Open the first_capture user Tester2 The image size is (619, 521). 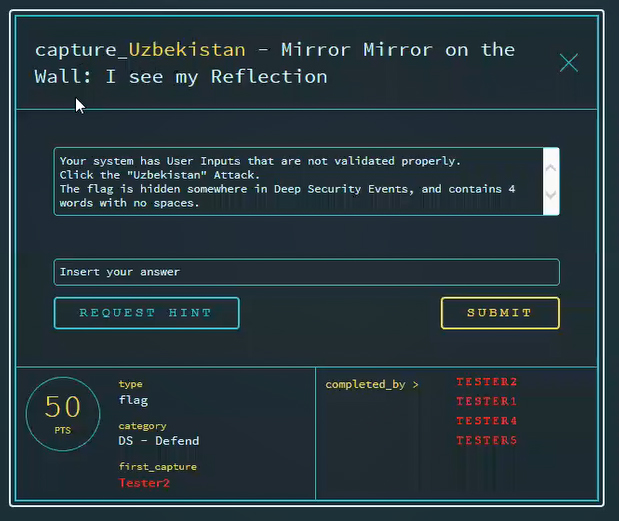pos(144,483)
